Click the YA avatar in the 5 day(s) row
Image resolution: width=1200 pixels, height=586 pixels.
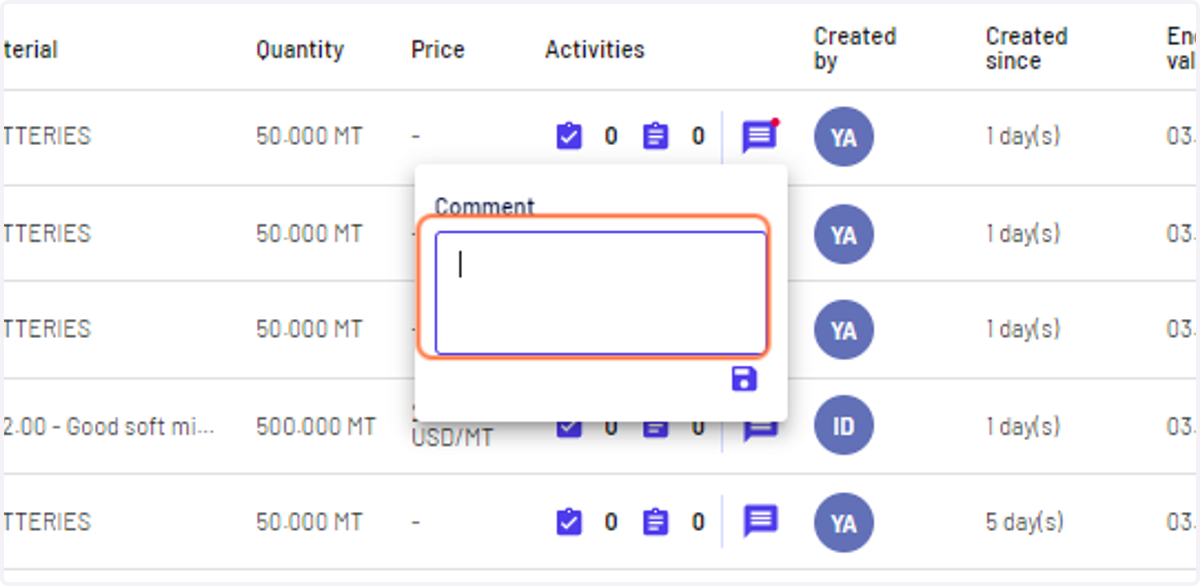click(x=844, y=522)
